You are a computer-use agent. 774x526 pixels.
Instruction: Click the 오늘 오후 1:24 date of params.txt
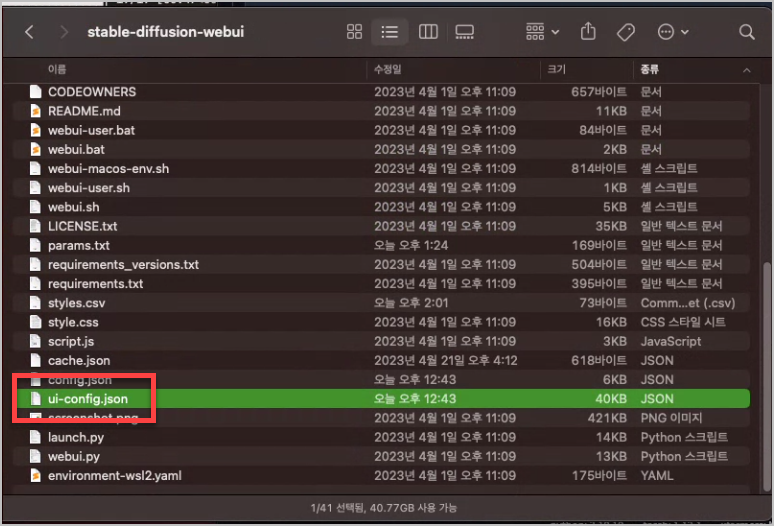pyautogui.click(x=411, y=246)
